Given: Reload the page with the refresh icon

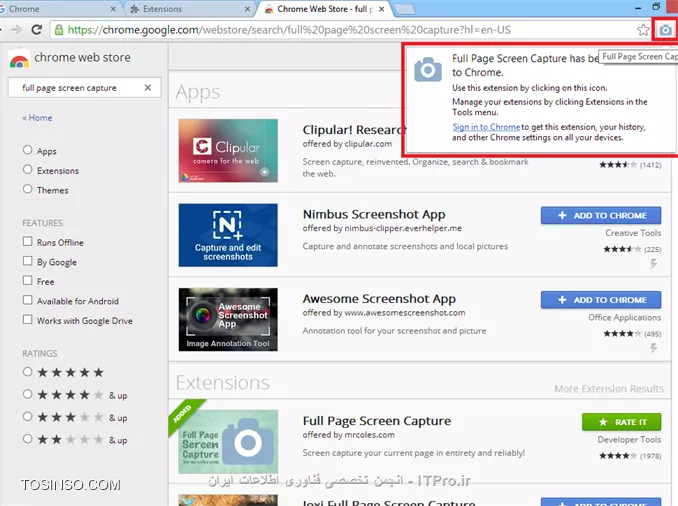Looking at the screenshot, I should (37, 29).
